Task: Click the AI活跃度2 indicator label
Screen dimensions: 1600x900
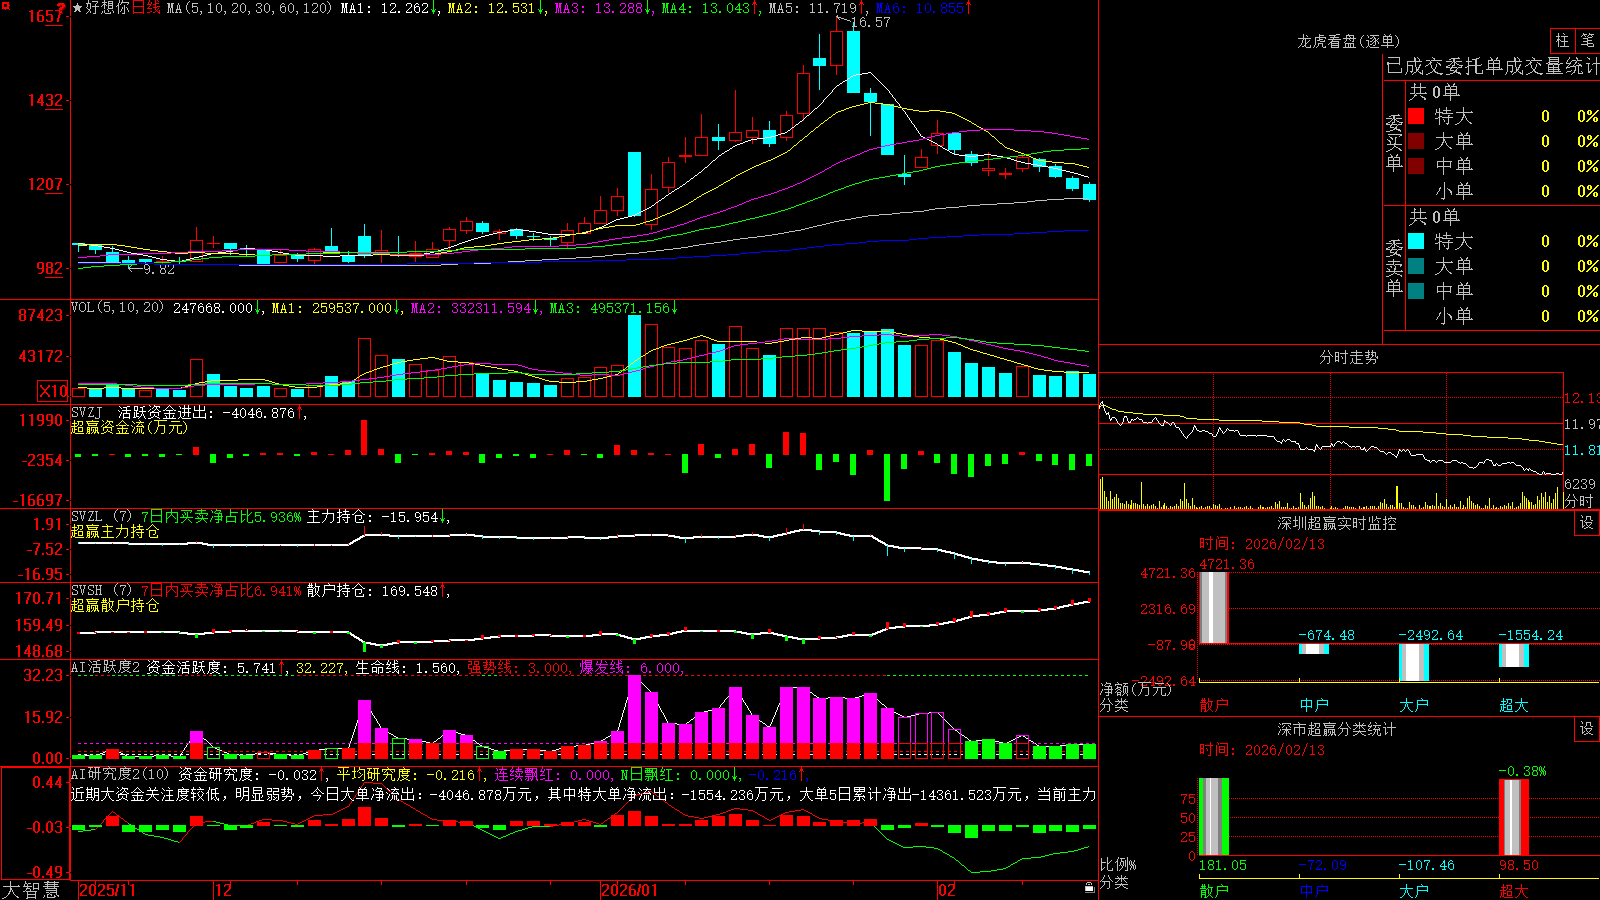Action: [106, 668]
